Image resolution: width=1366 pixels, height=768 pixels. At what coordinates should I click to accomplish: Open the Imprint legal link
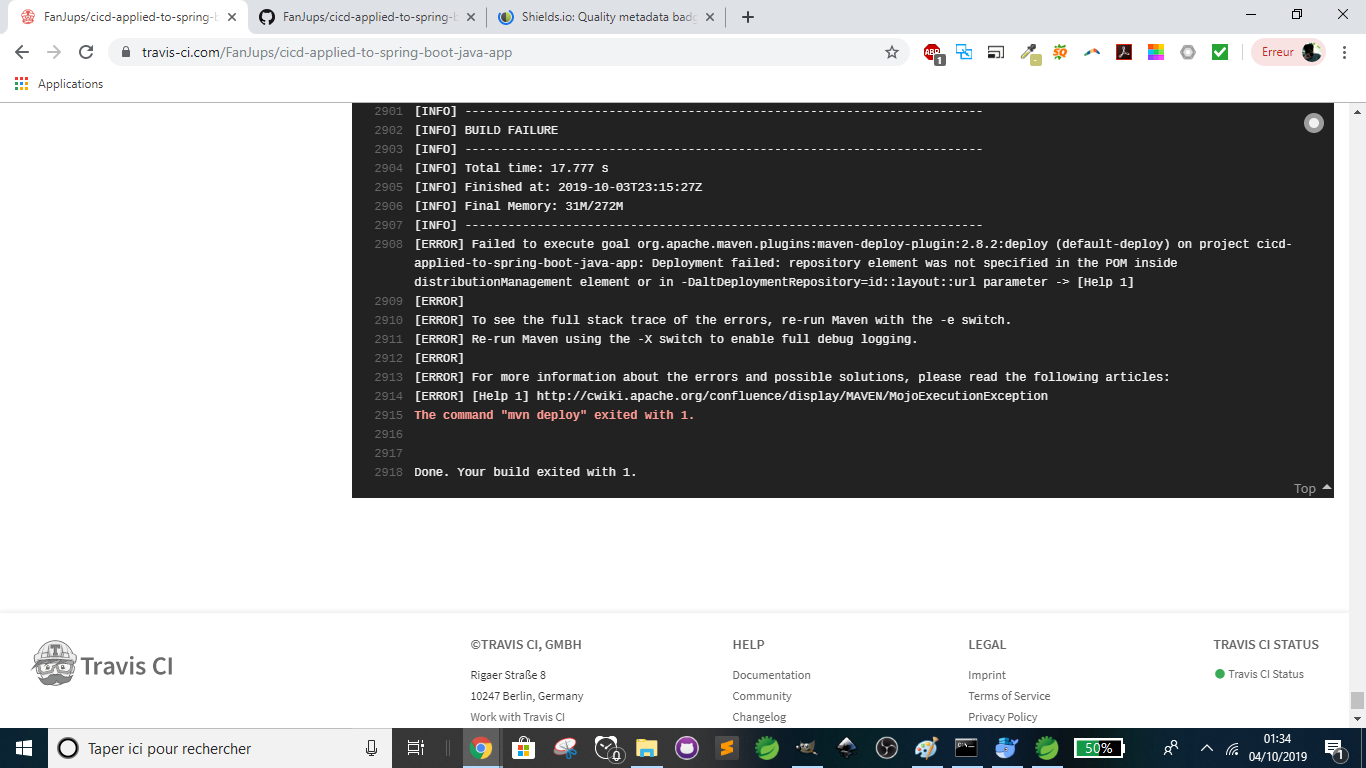pos(987,675)
